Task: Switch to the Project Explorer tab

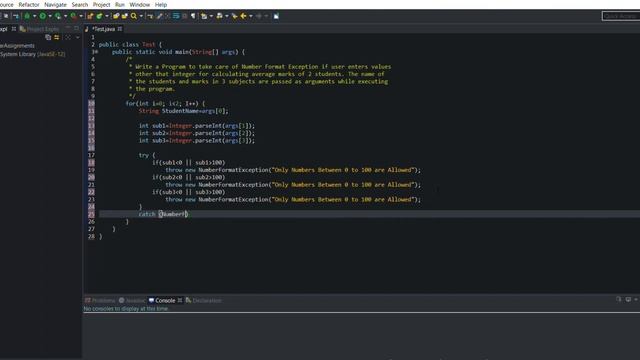Action: [x=39, y=29]
